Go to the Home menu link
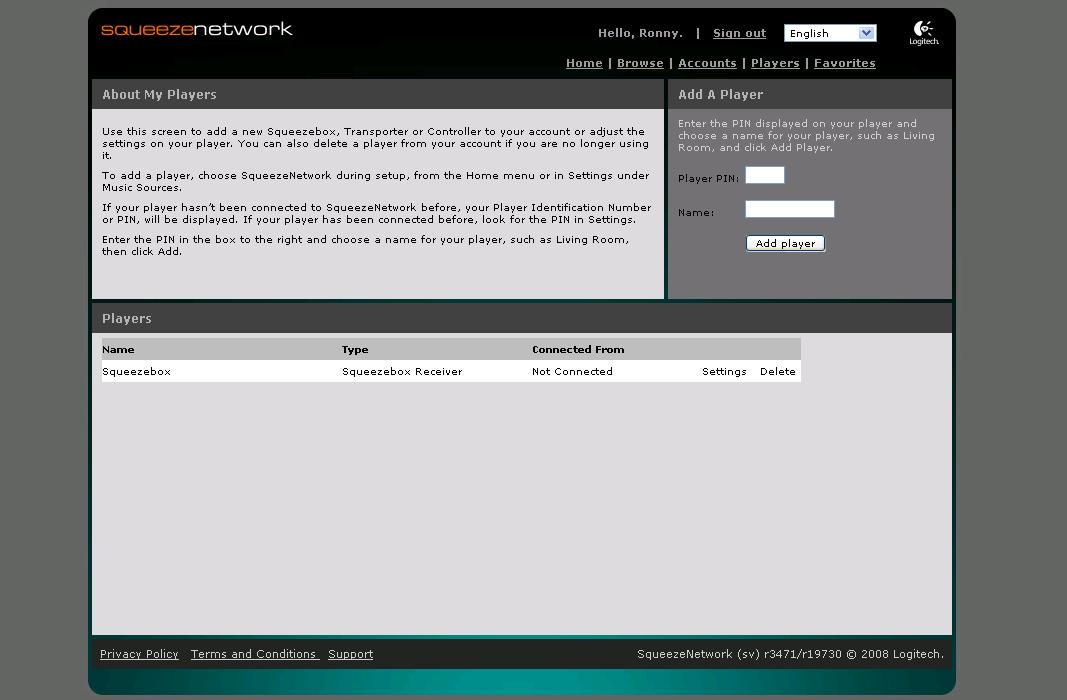The image size is (1067, 700). (584, 63)
